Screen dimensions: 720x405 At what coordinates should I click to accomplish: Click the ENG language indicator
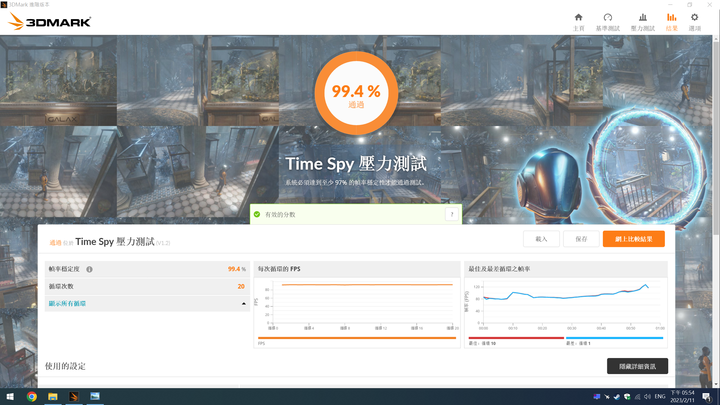click(x=660, y=397)
